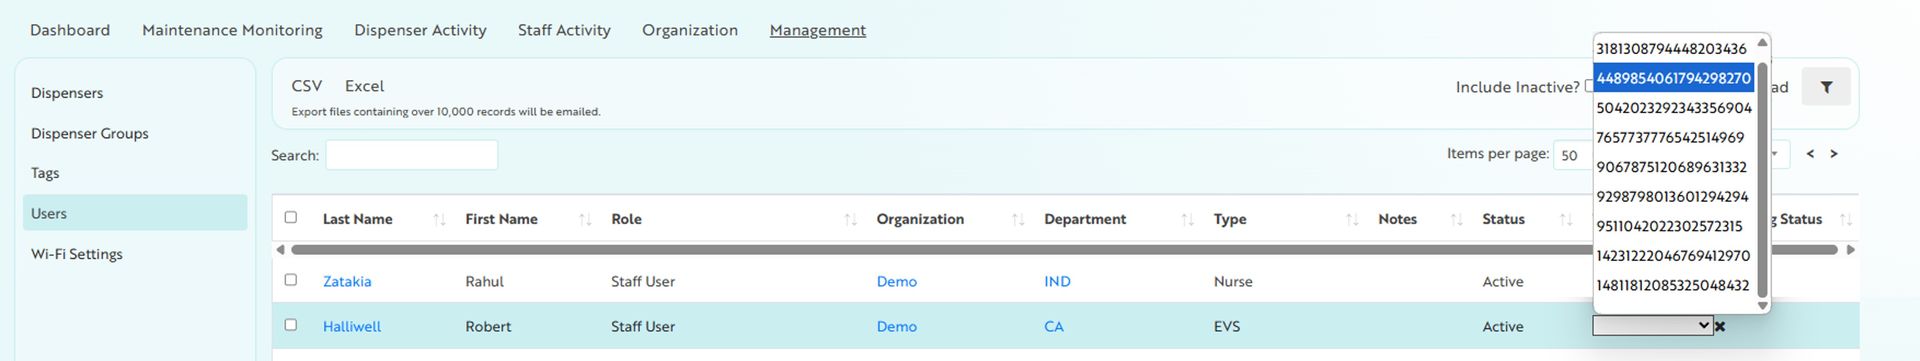Viewport: 1920px width, 361px height.
Task: Click the Robert first name cell
Action: pyautogui.click(x=488, y=327)
